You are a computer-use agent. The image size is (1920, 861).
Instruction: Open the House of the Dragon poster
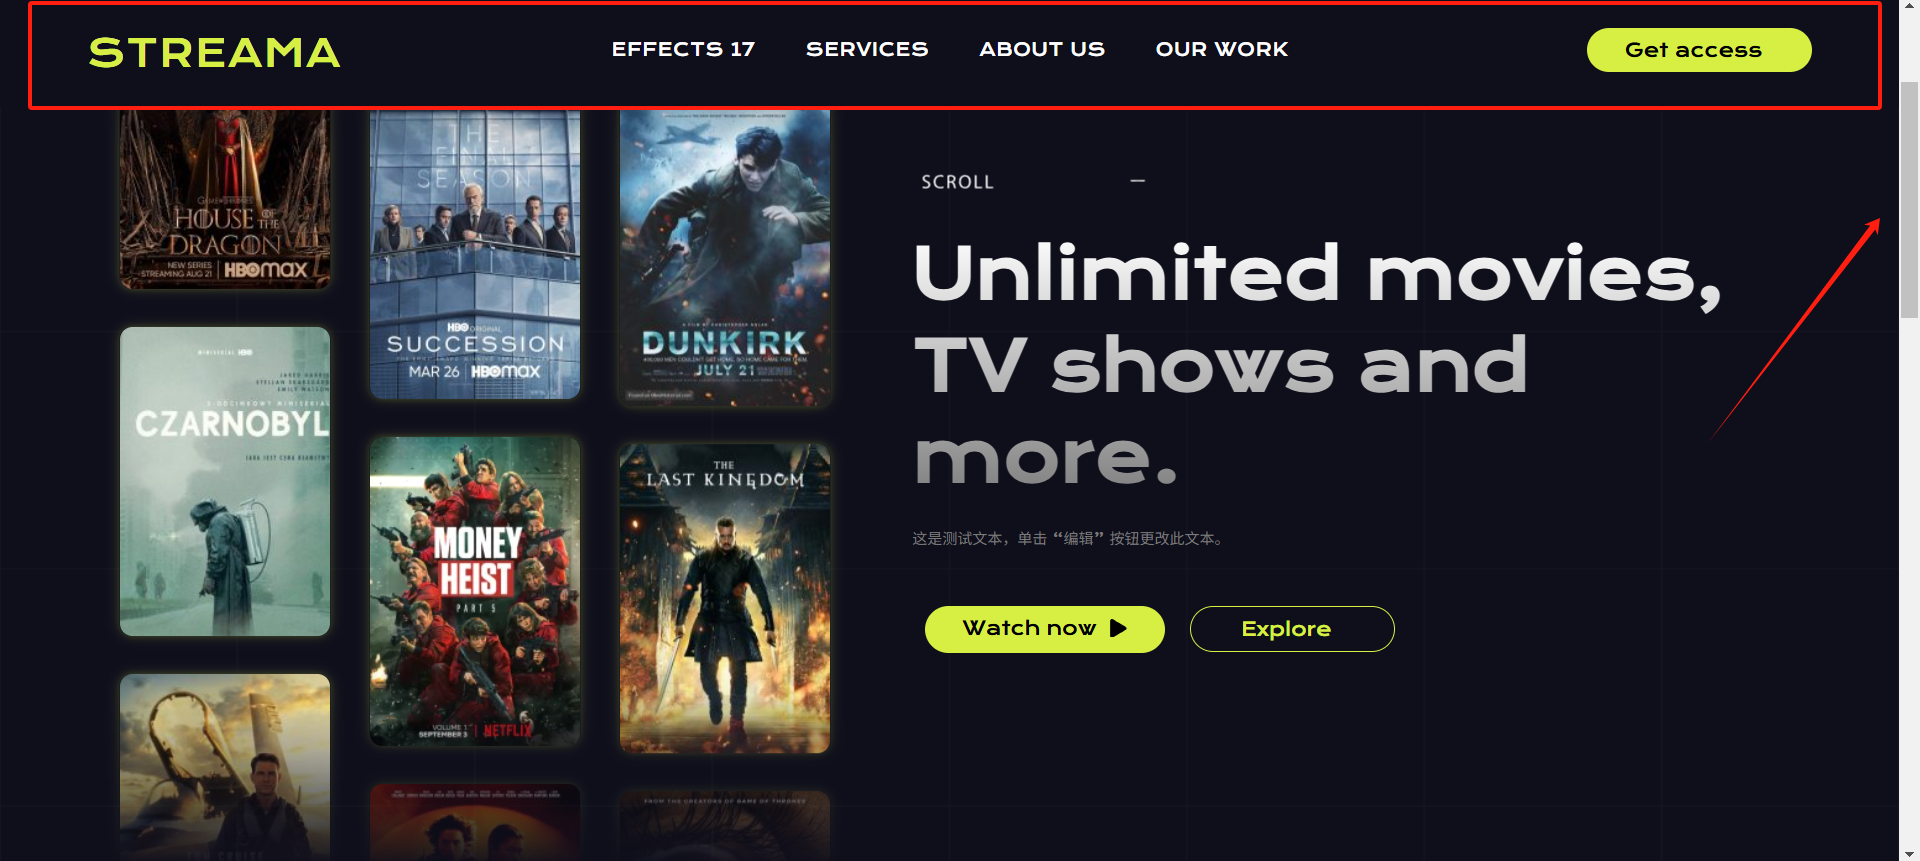225,199
